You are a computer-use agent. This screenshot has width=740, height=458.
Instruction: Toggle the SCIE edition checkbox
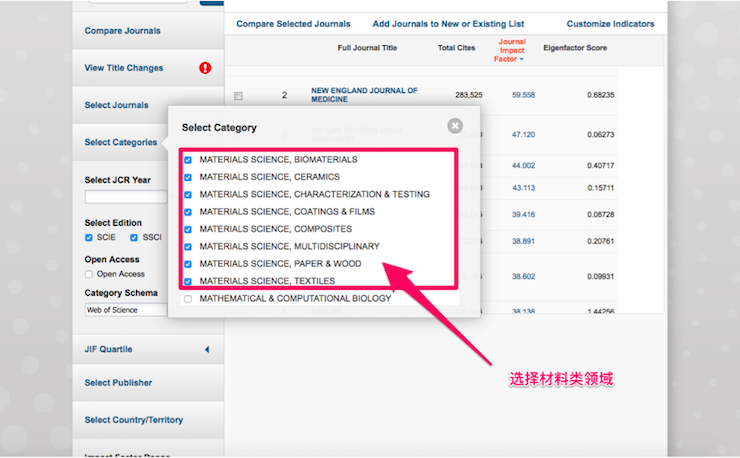pyautogui.click(x=89, y=237)
